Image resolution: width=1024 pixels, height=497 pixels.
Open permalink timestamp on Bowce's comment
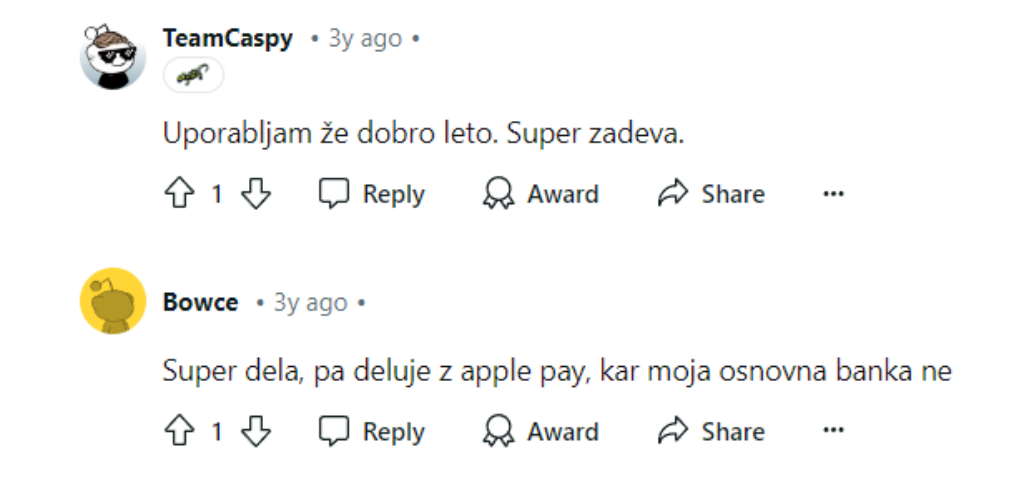pyautogui.click(x=310, y=302)
